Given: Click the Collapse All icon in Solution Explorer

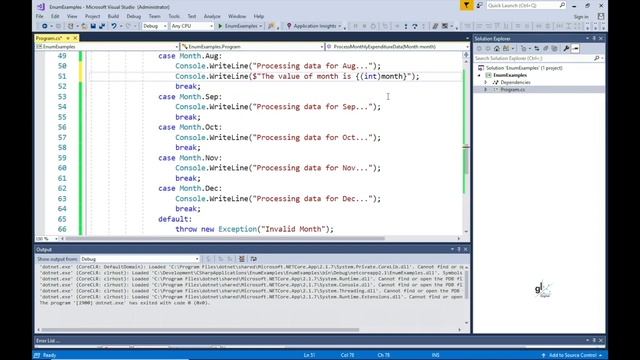Looking at the screenshot, I should pos(545,49).
